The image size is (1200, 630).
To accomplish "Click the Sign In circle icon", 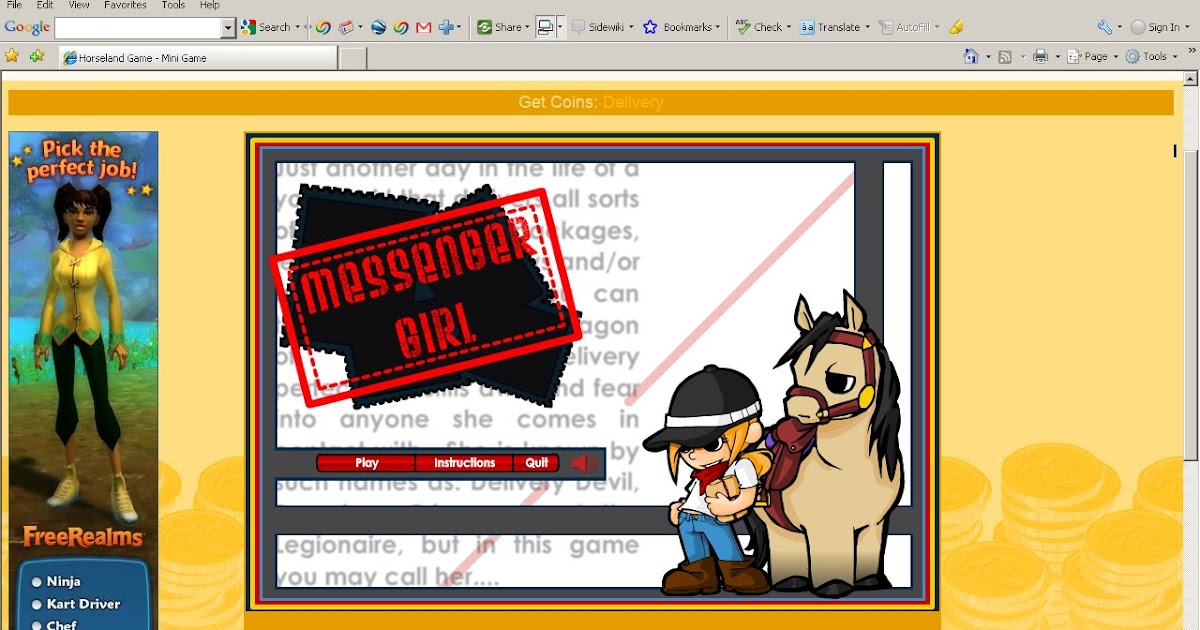I will pyautogui.click(x=1138, y=27).
